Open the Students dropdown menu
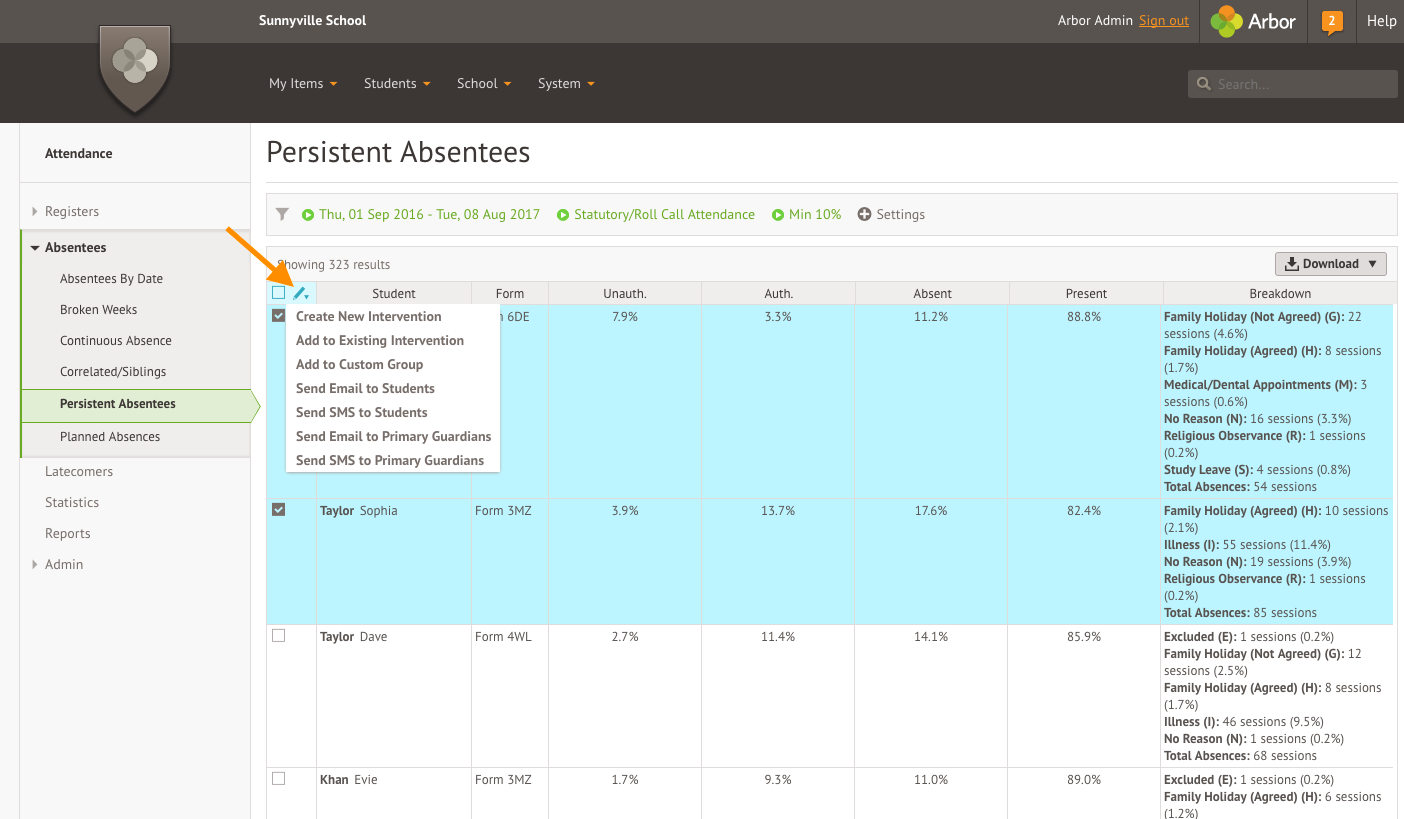The height and width of the screenshot is (819, 1404). pyautogui.click(x=397, y=84)
